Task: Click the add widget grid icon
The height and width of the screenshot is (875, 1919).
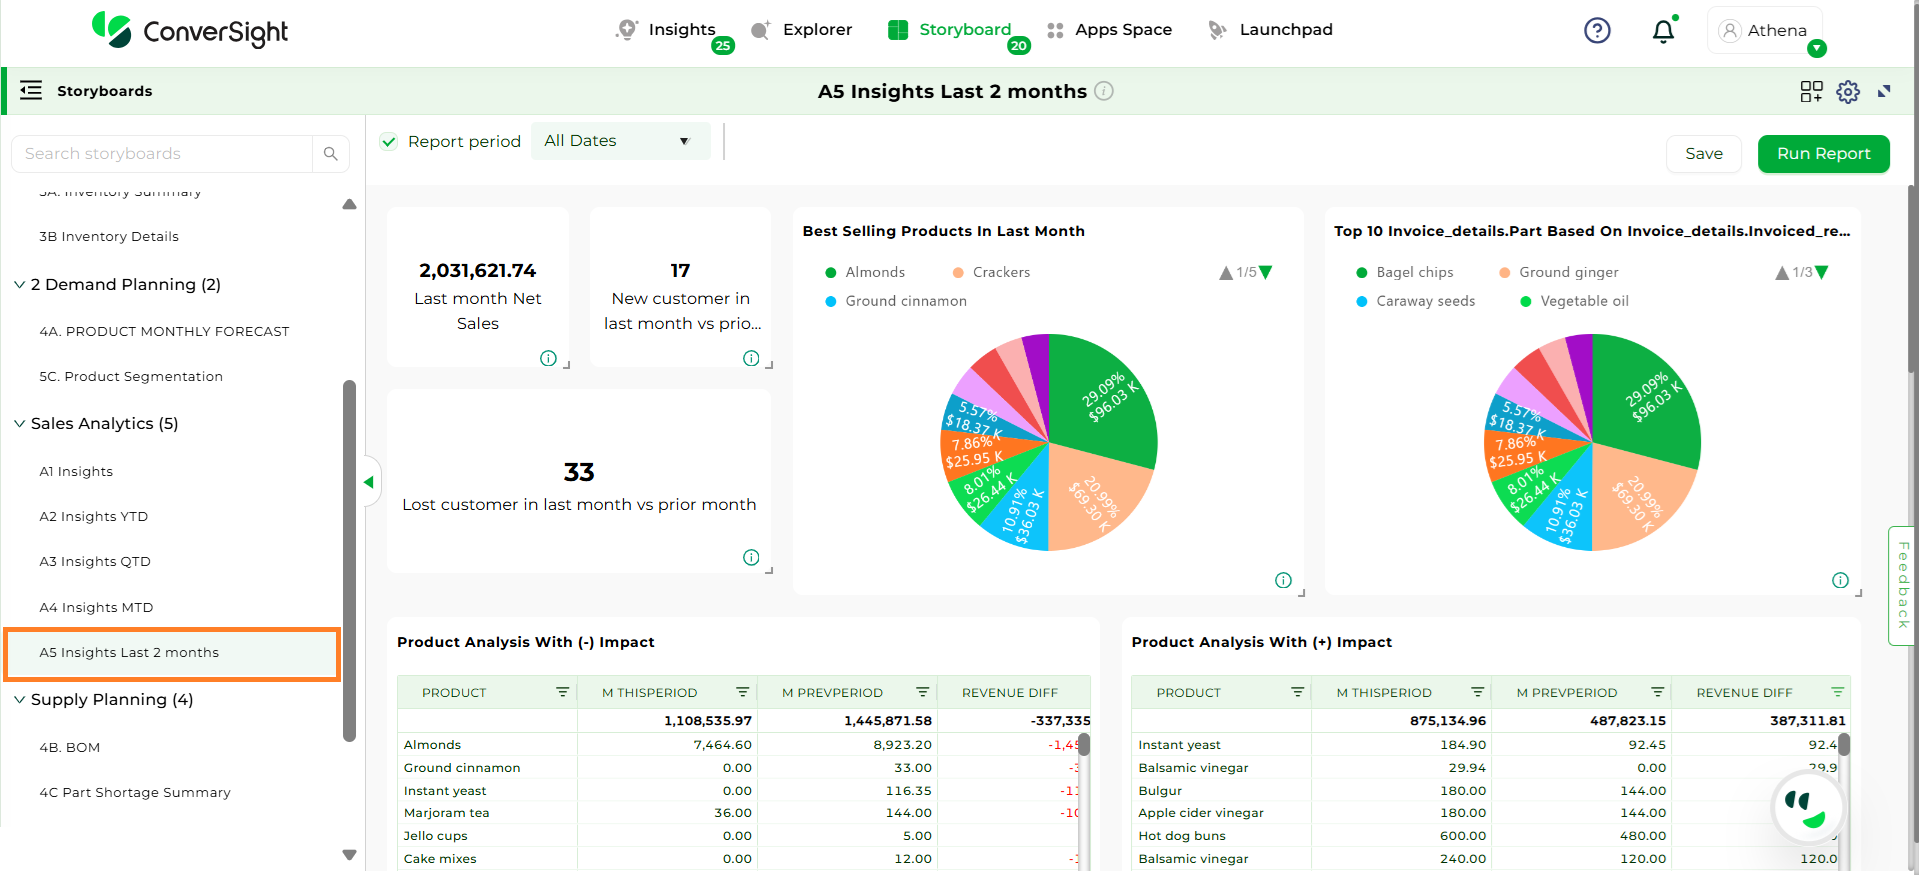Action: pyautogui.click(x=1811, y=92)
